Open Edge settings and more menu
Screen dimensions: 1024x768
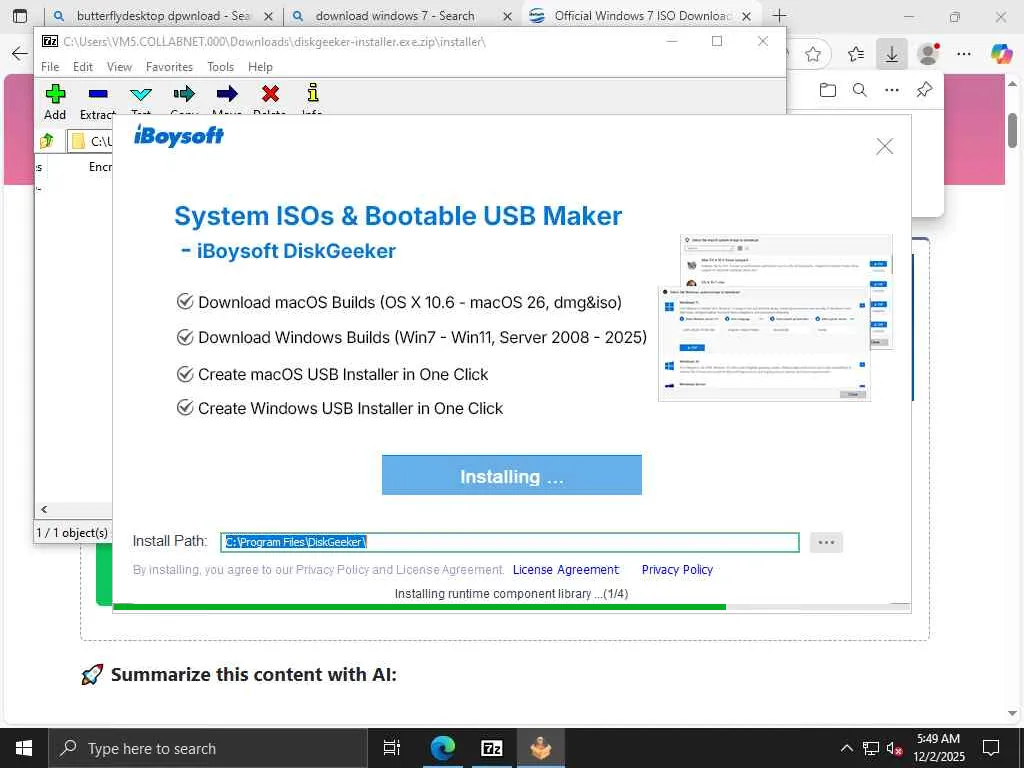[964, 54]
